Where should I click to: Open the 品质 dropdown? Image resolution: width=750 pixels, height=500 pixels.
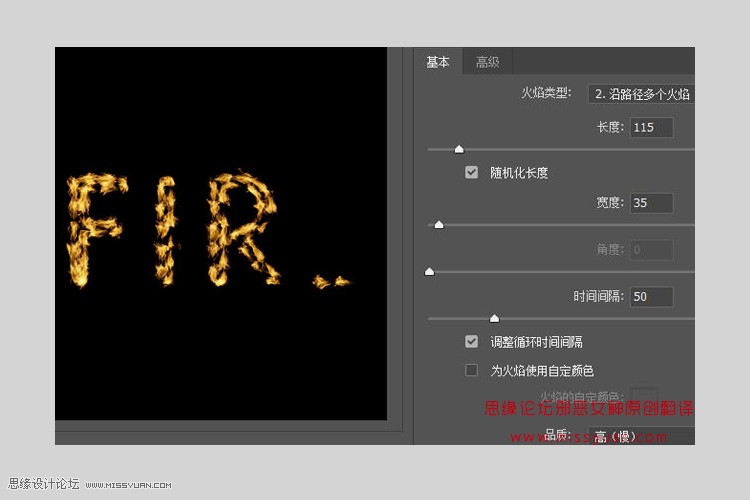click(641, 435)
